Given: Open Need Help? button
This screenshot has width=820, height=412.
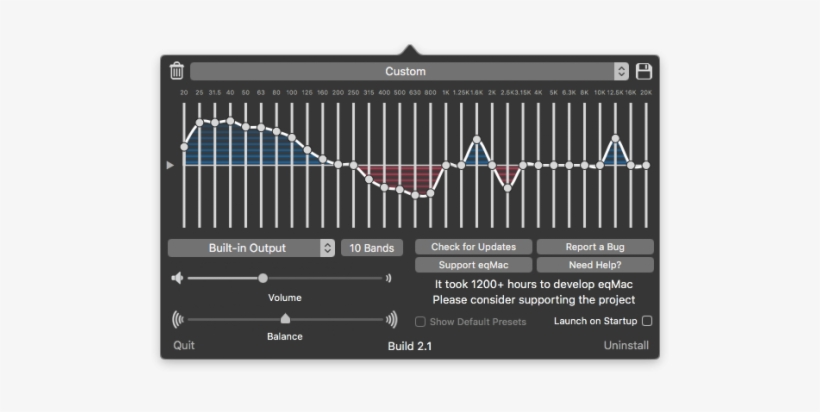Looking at the screenshot, I should [x=595, y=265].
